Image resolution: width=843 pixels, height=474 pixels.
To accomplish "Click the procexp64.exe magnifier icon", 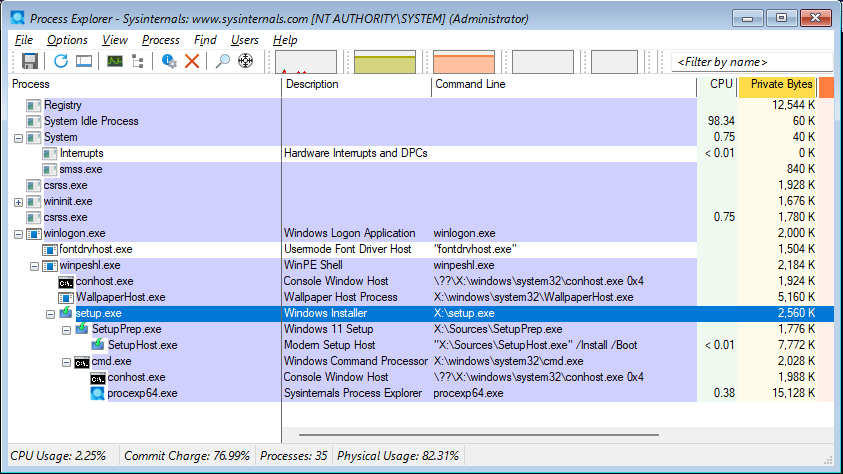I will click(97, 393).
